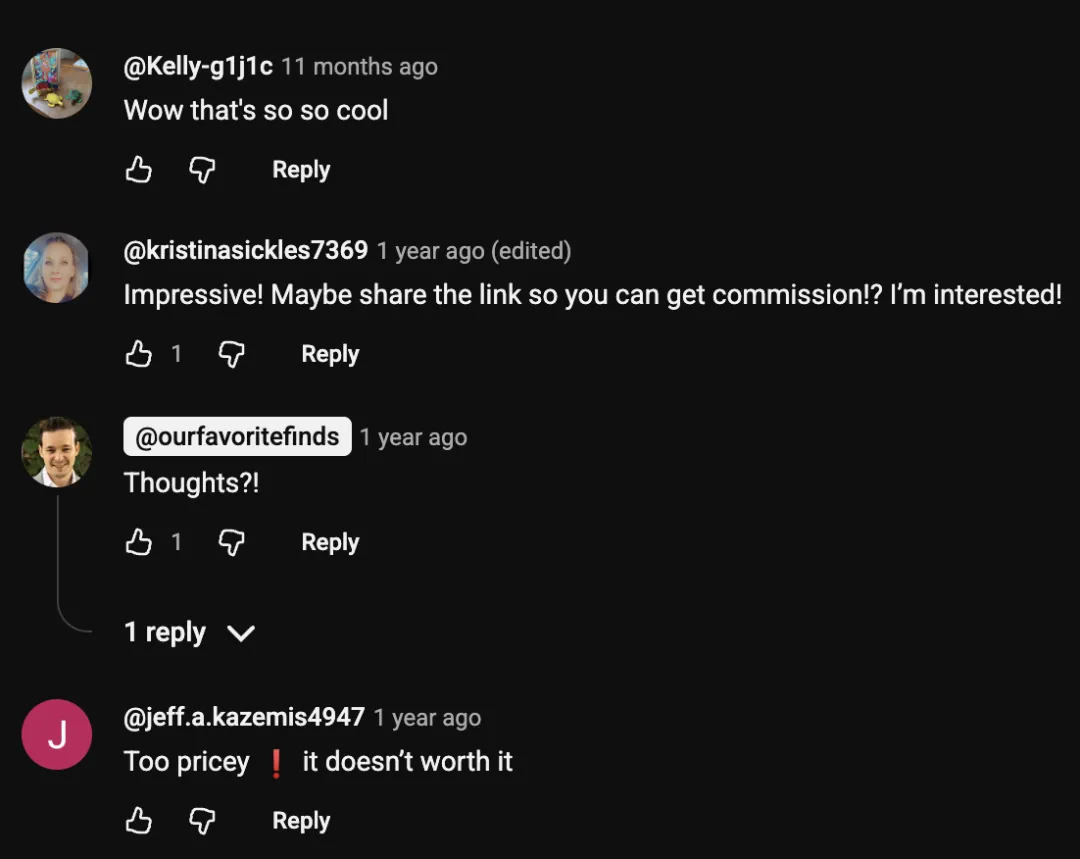This screenshot has height=859, width=1080.
Task: Click the pink J avatar
Action: 56,734
